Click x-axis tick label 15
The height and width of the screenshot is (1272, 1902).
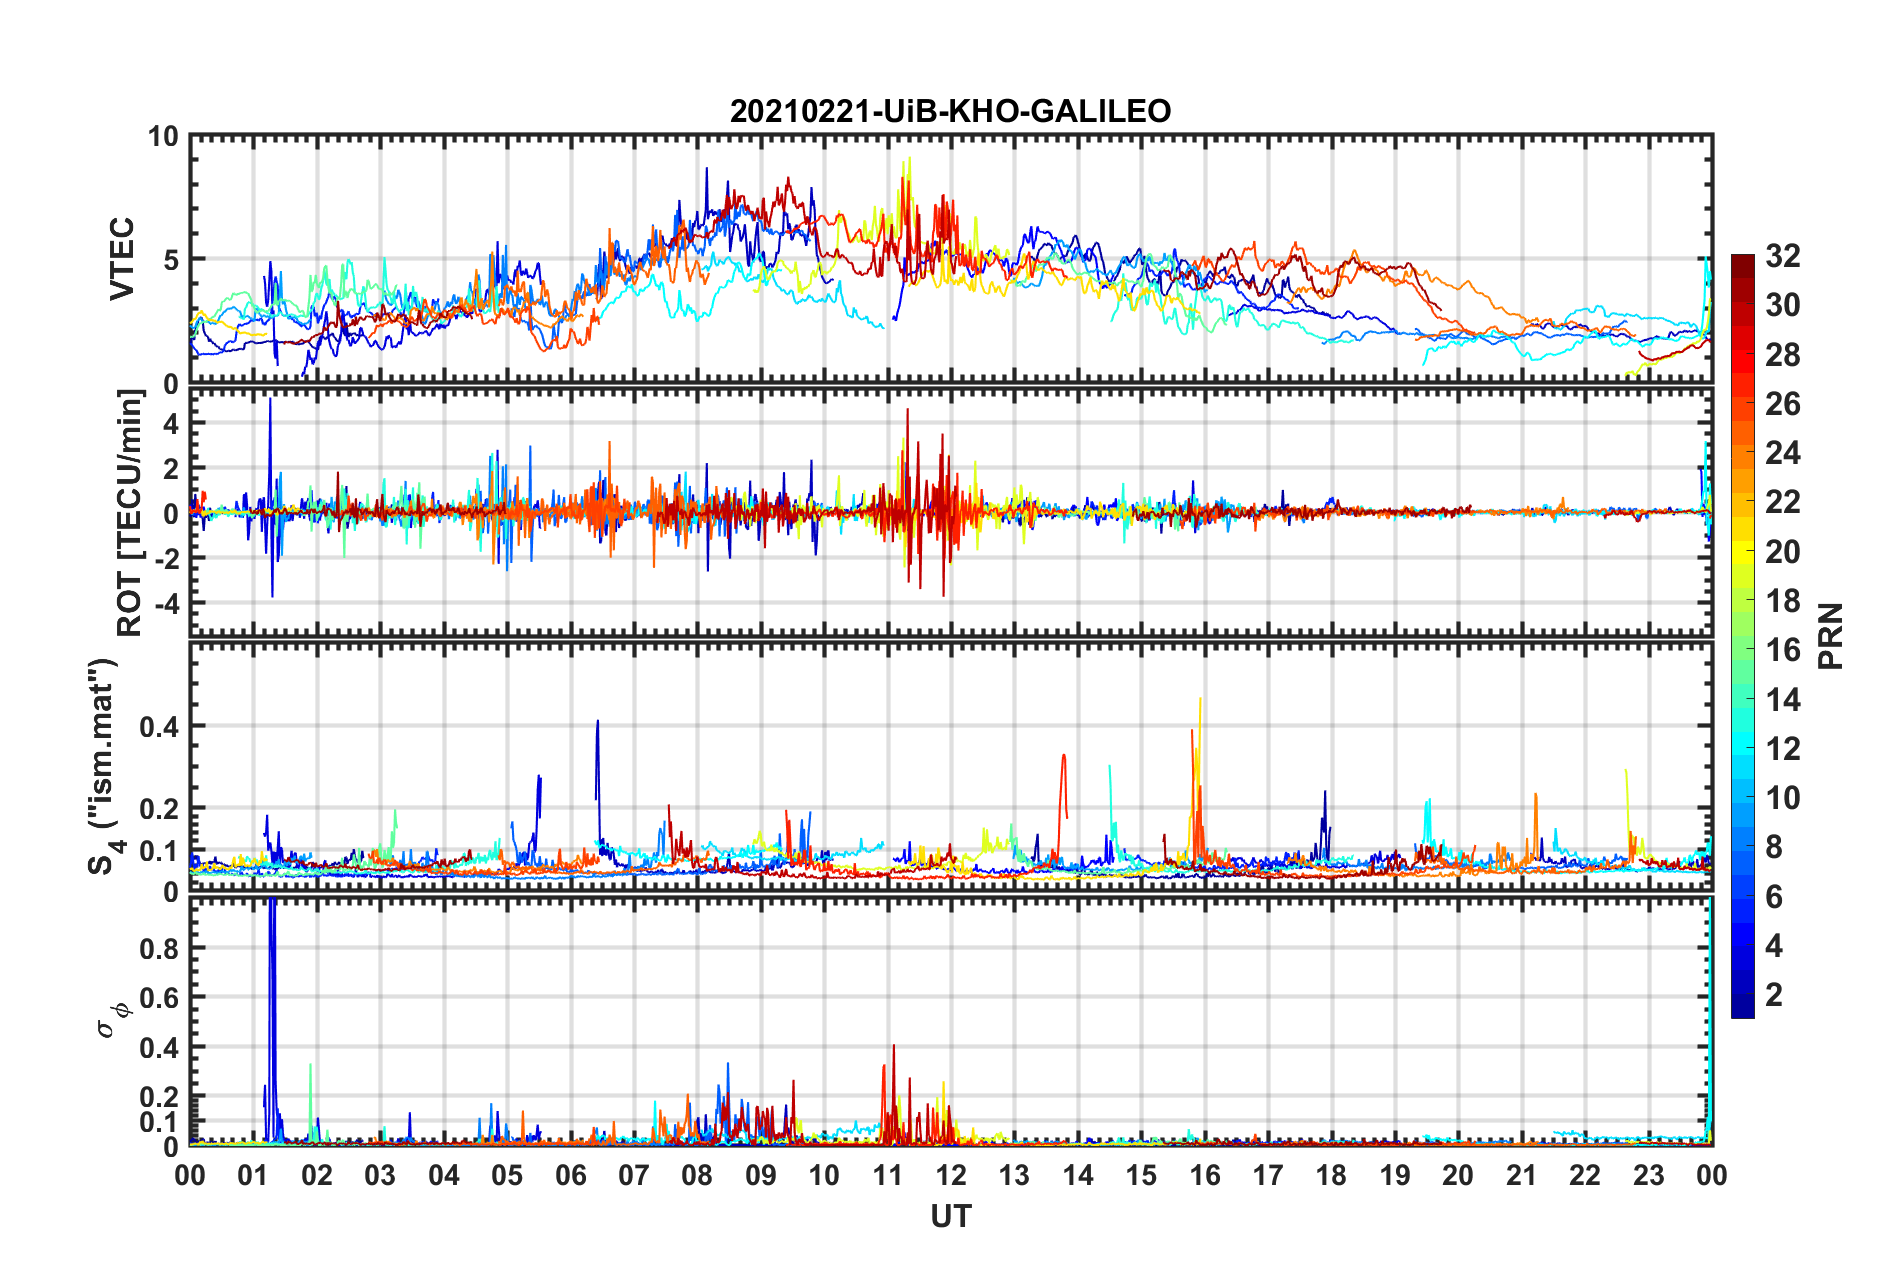1142,1175
